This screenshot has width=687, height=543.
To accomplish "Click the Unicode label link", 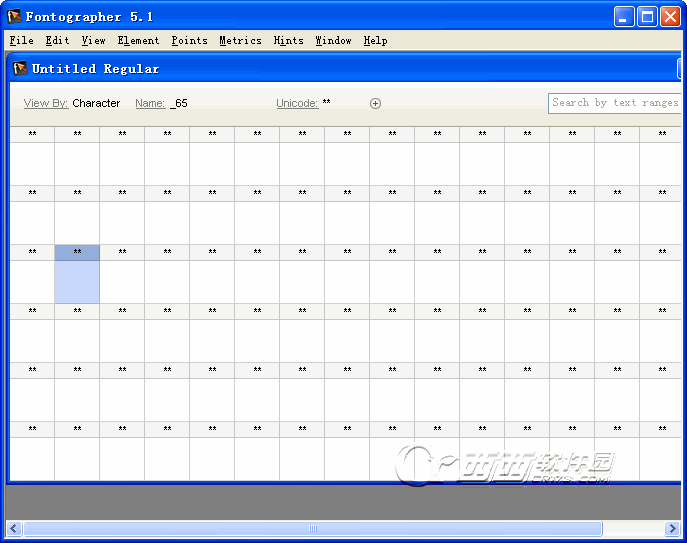I will coord(297,103).
